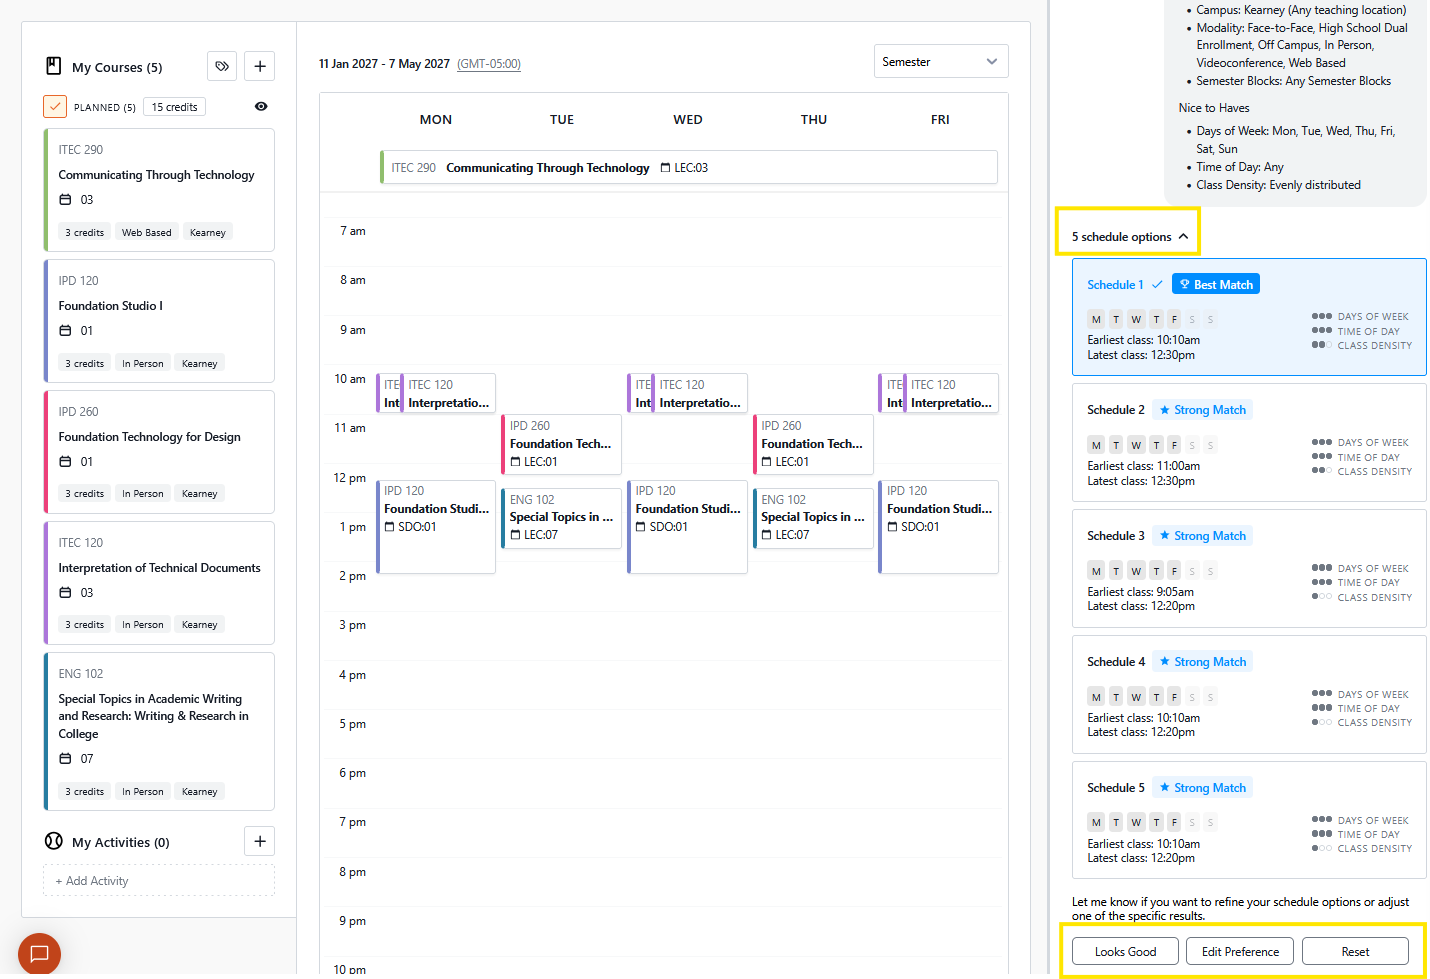Click the Looks Good button
1430x979 pixels.
coord(1125,951)
